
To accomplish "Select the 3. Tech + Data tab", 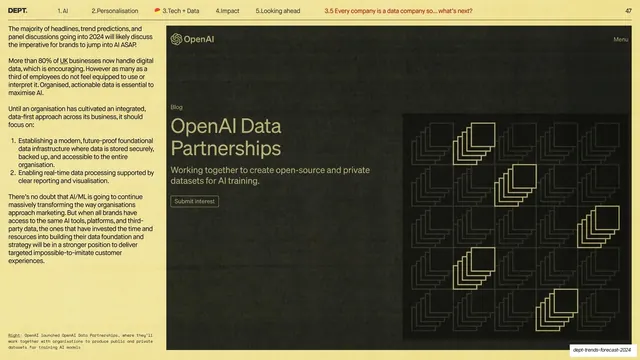I will (x=180, y=11).
